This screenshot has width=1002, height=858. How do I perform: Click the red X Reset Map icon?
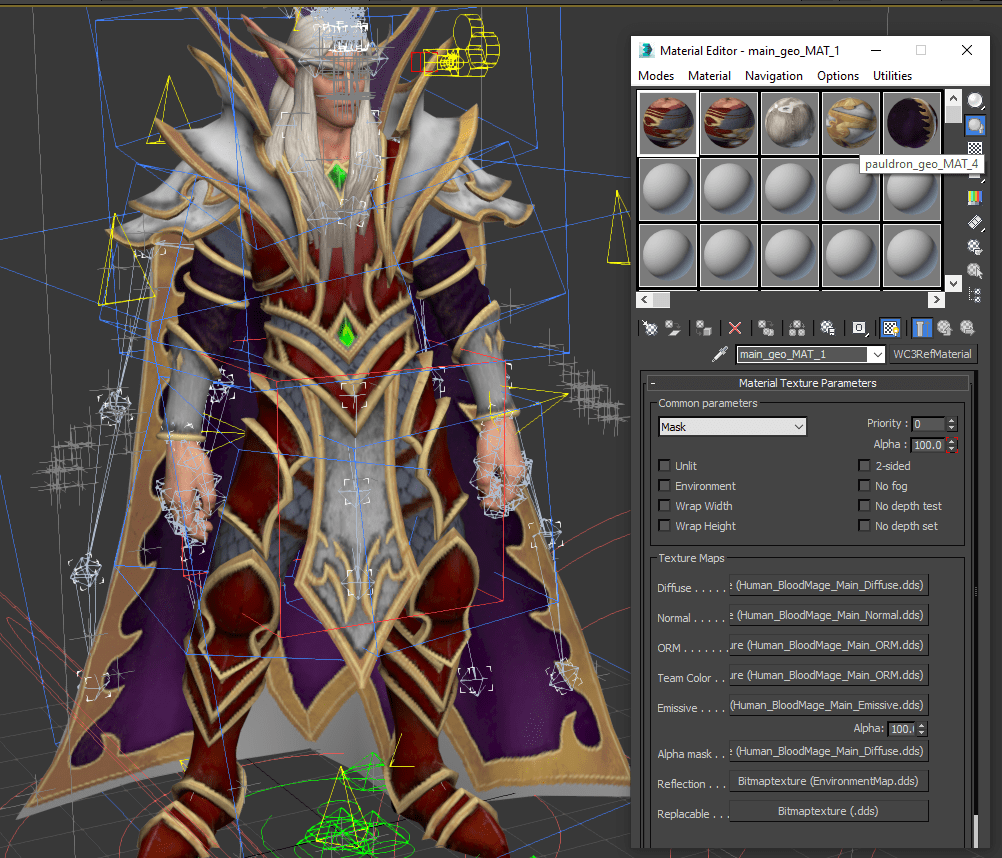(735, 328)
